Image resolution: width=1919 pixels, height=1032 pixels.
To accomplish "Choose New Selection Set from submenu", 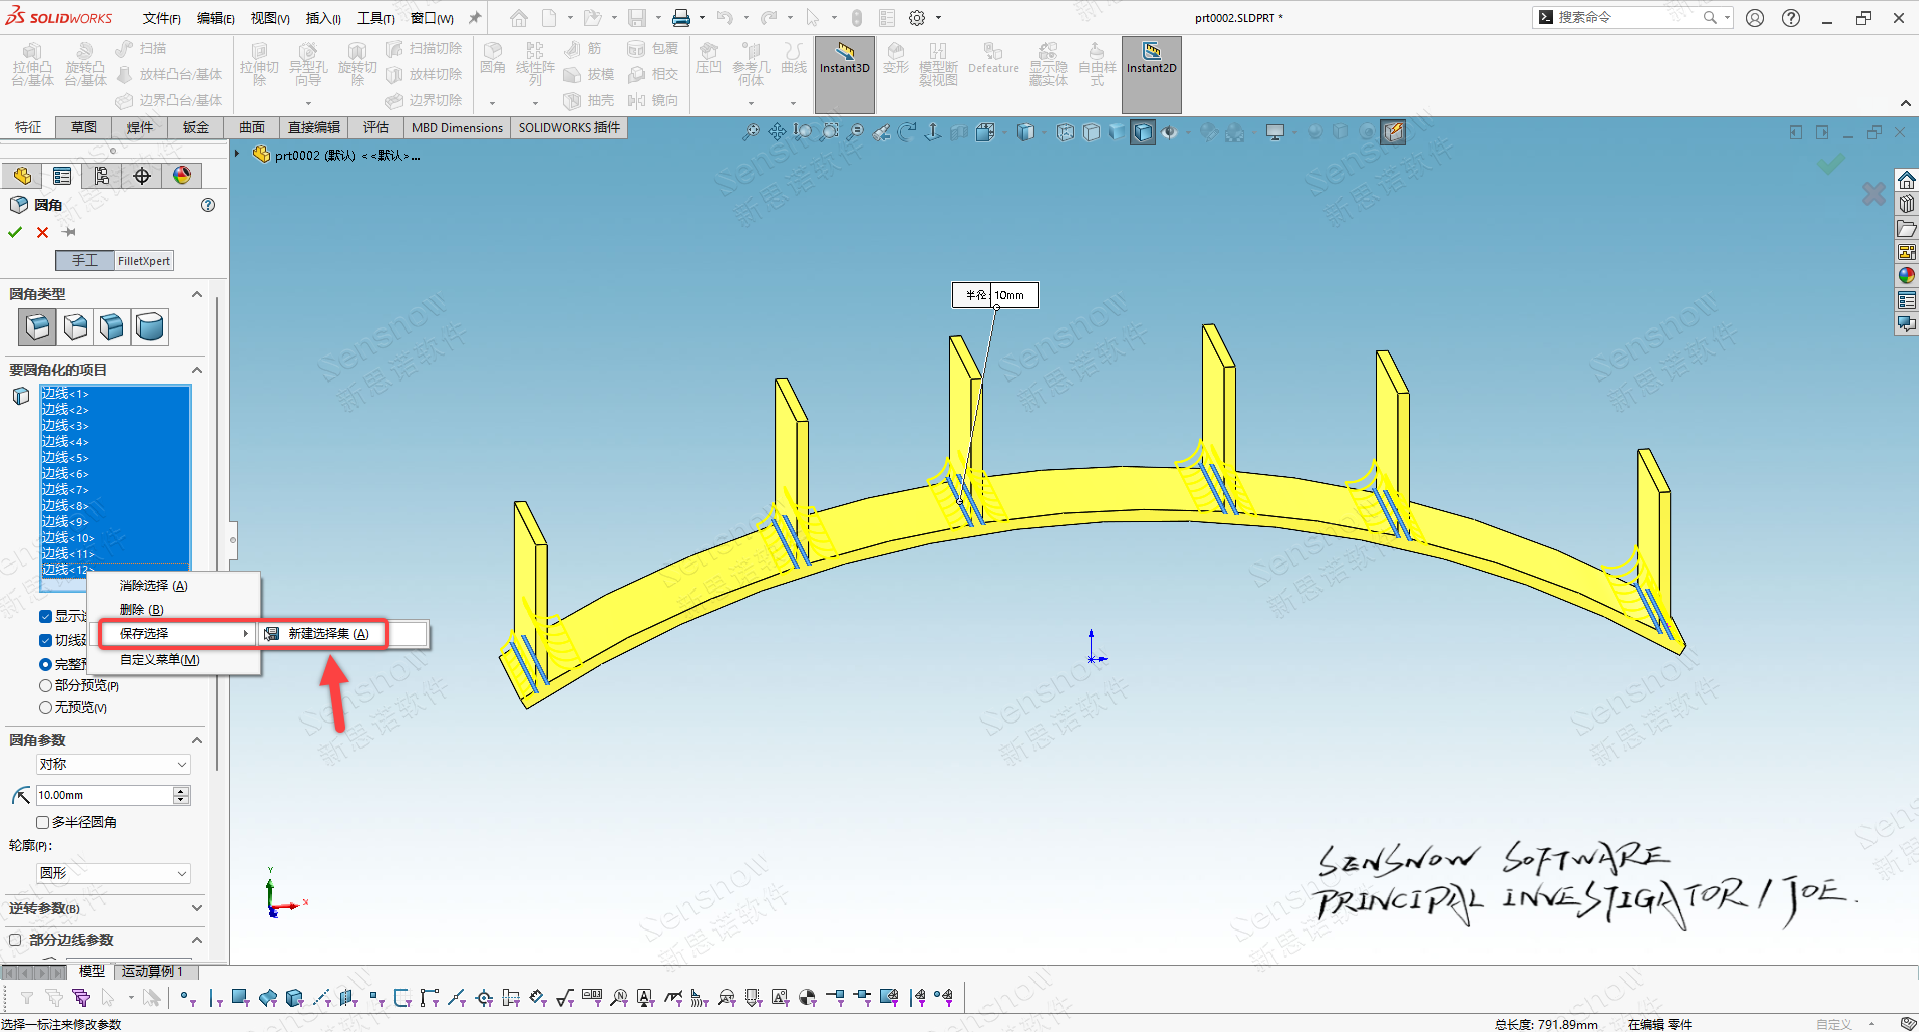I will (x=328, y=634).
